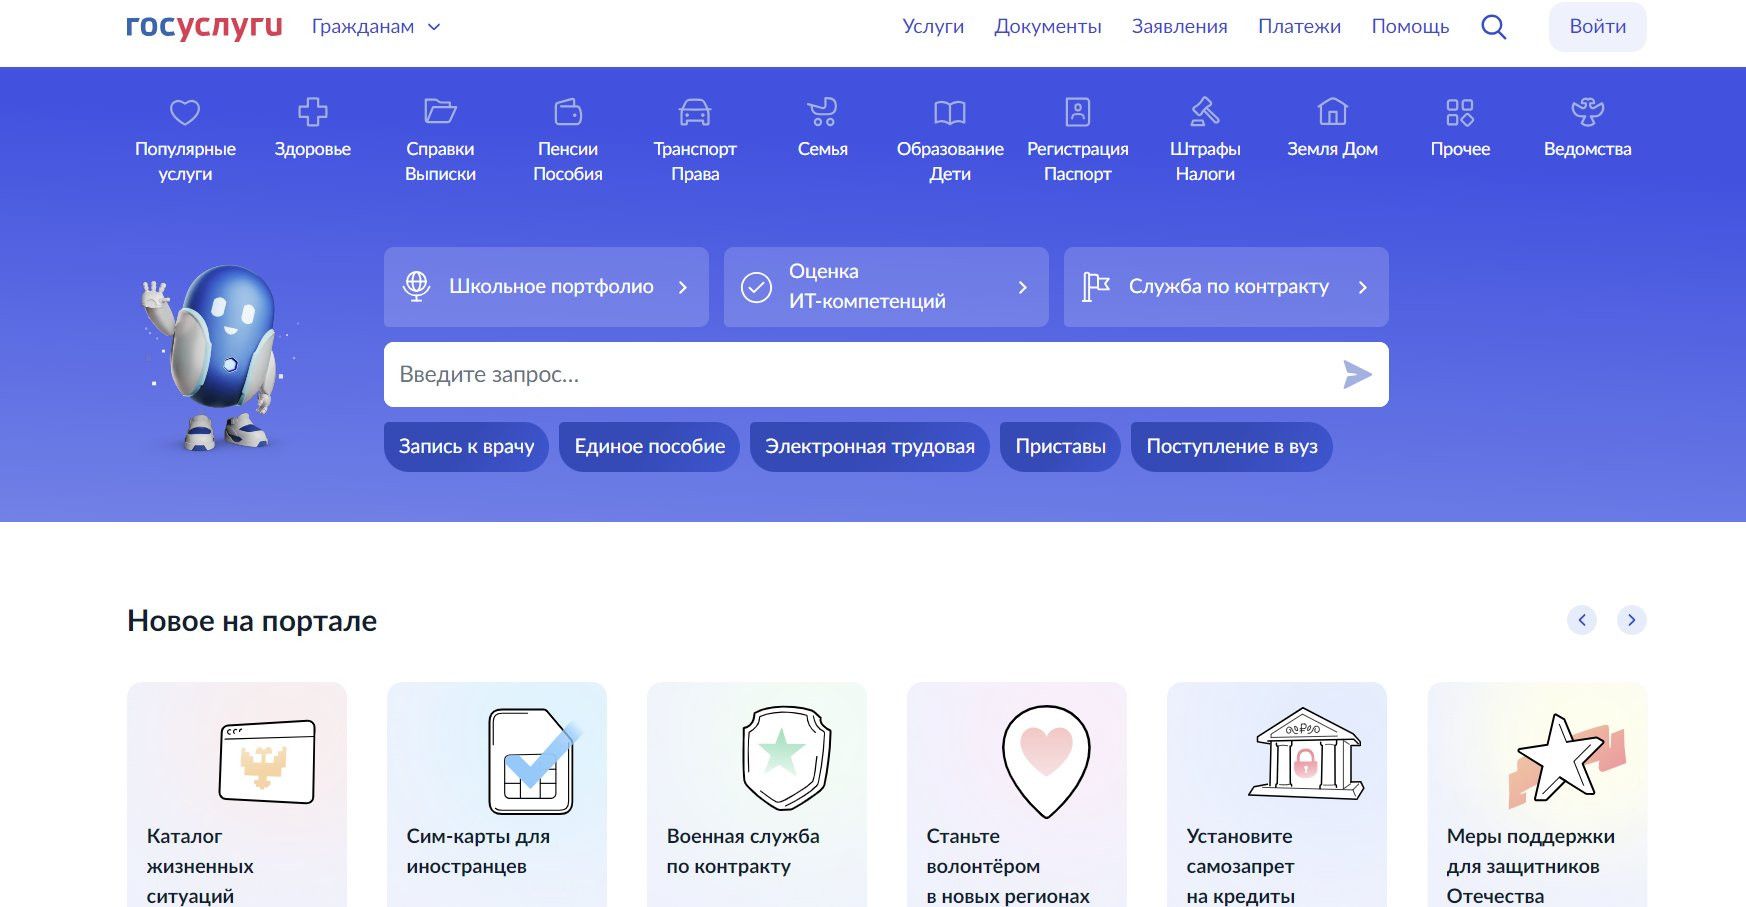The image size is (1746, 907).
Task: Click the flag icon on Служба по контракту
Action: 1096,287
